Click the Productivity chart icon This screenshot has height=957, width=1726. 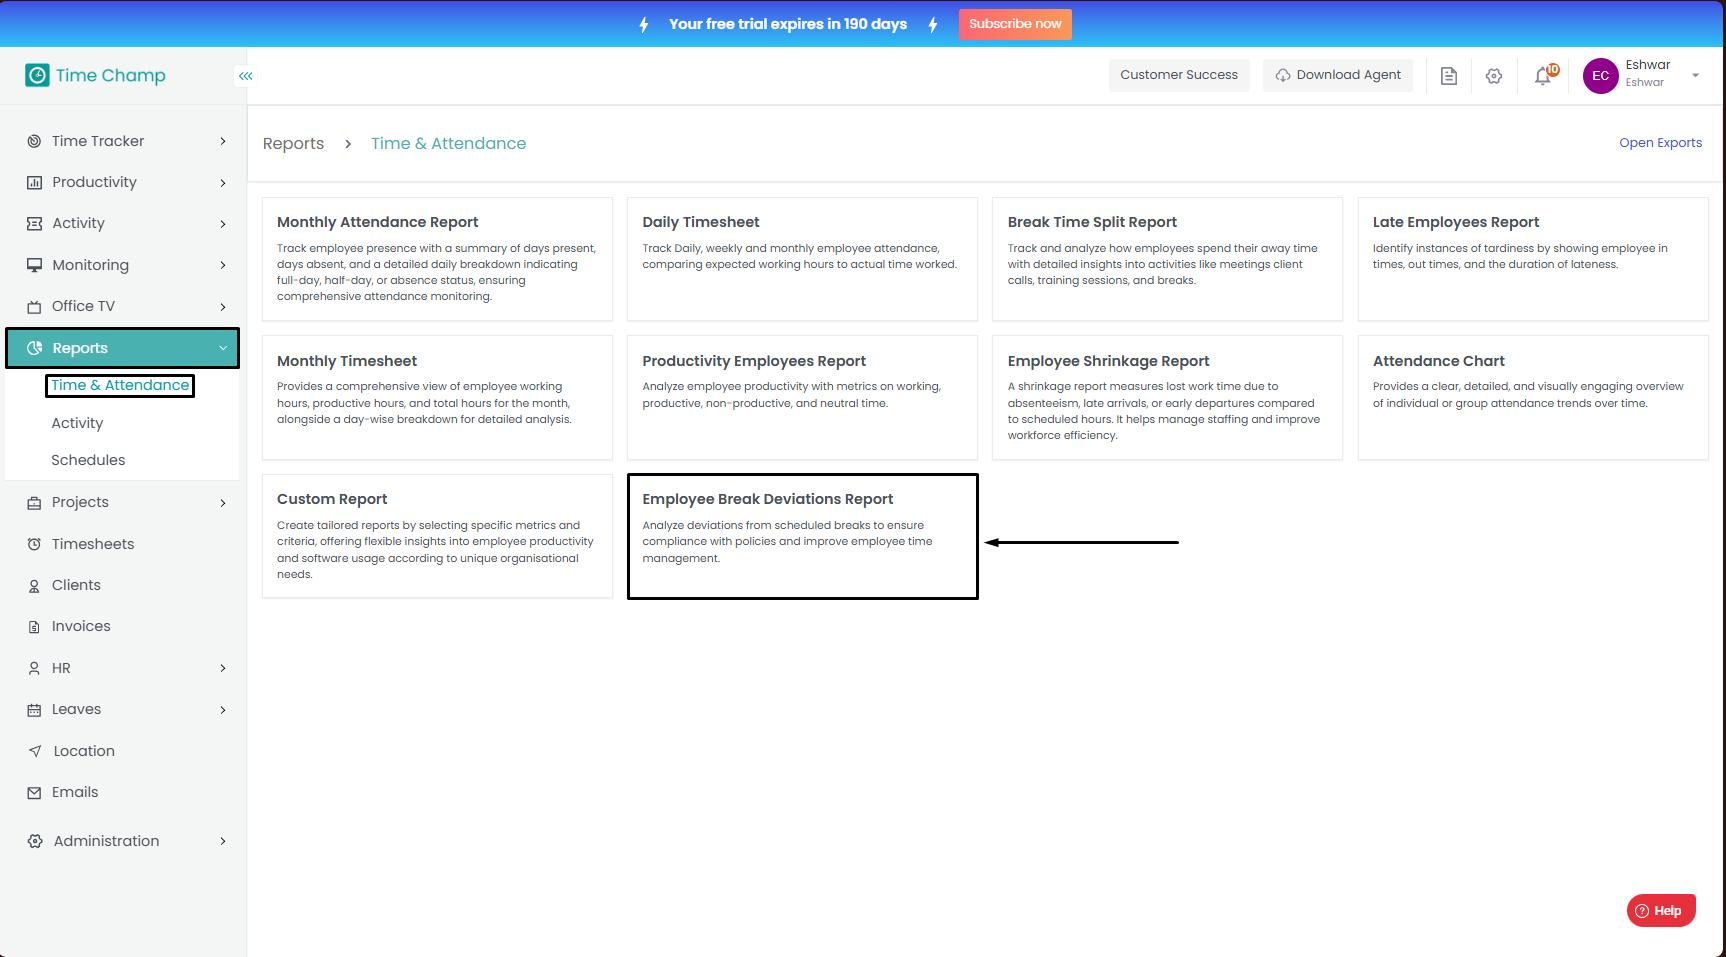(34, 182)
